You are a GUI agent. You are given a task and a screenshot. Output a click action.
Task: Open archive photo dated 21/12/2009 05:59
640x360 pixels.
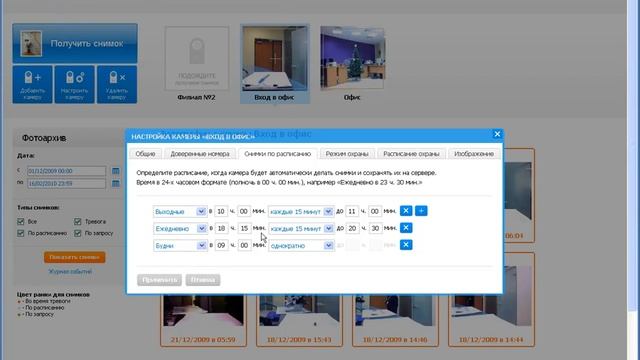tap(203, 320)
